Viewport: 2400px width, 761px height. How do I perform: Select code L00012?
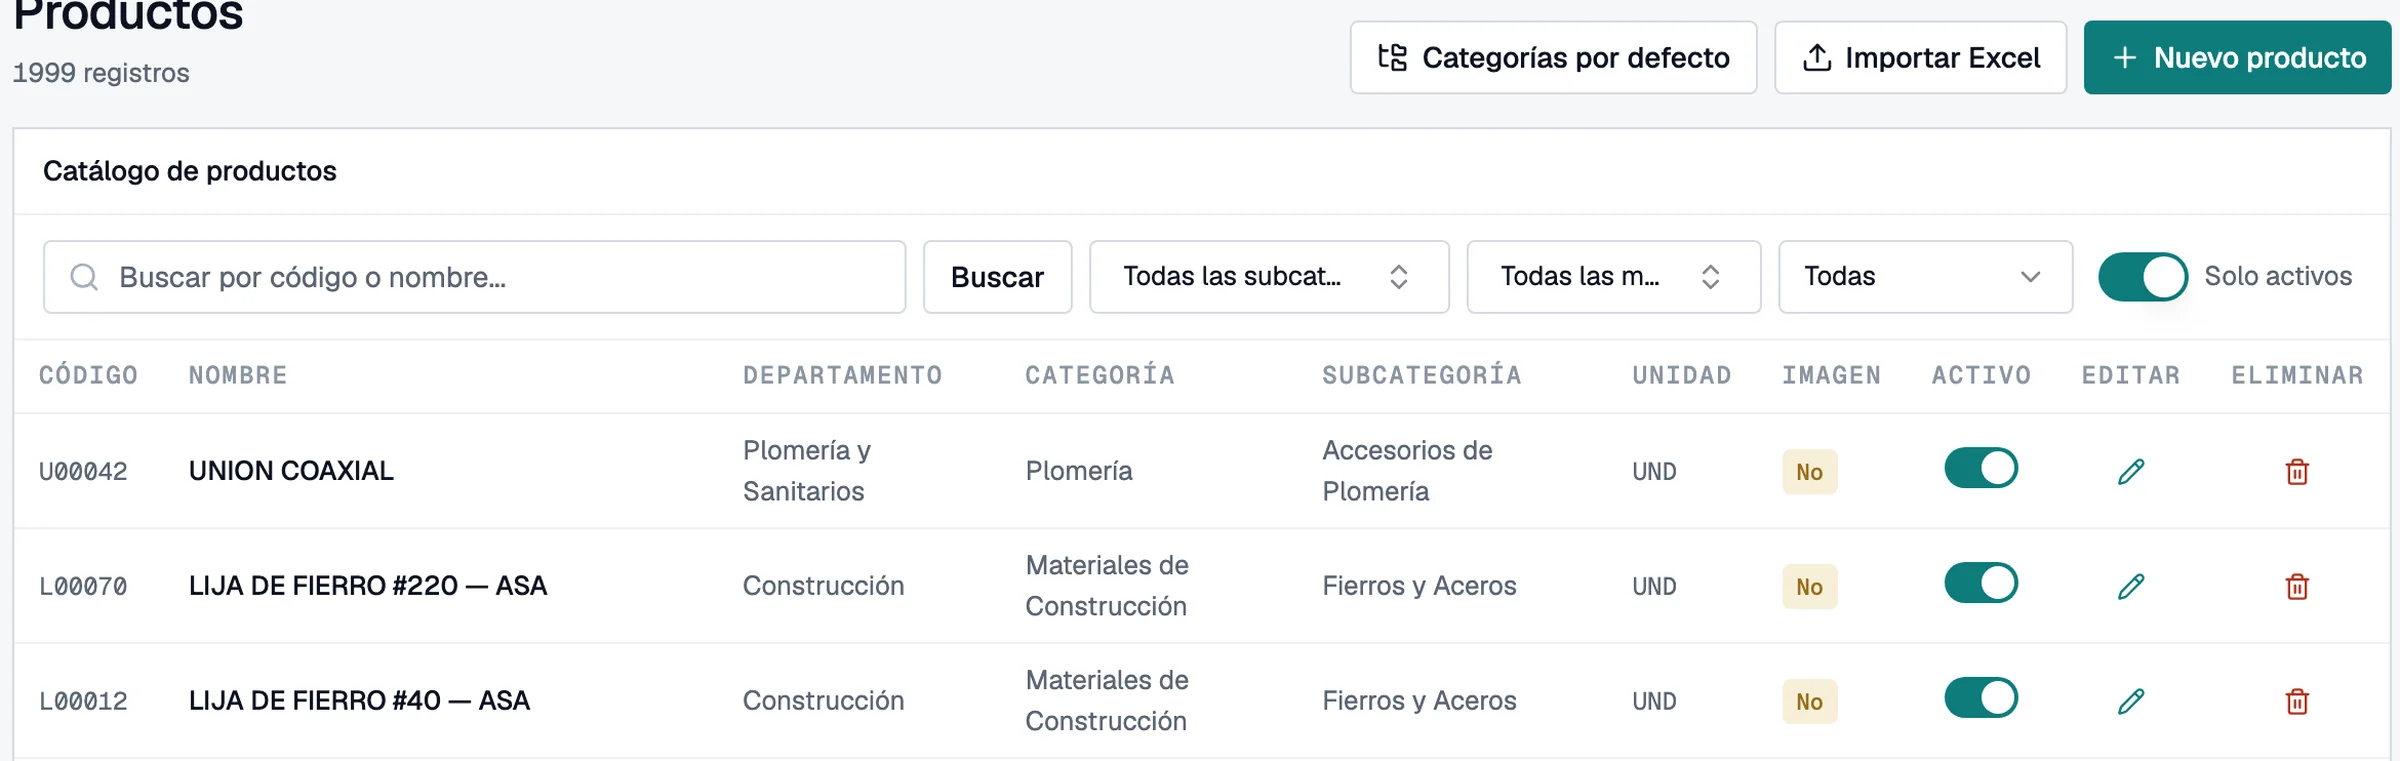click(83, 701)
